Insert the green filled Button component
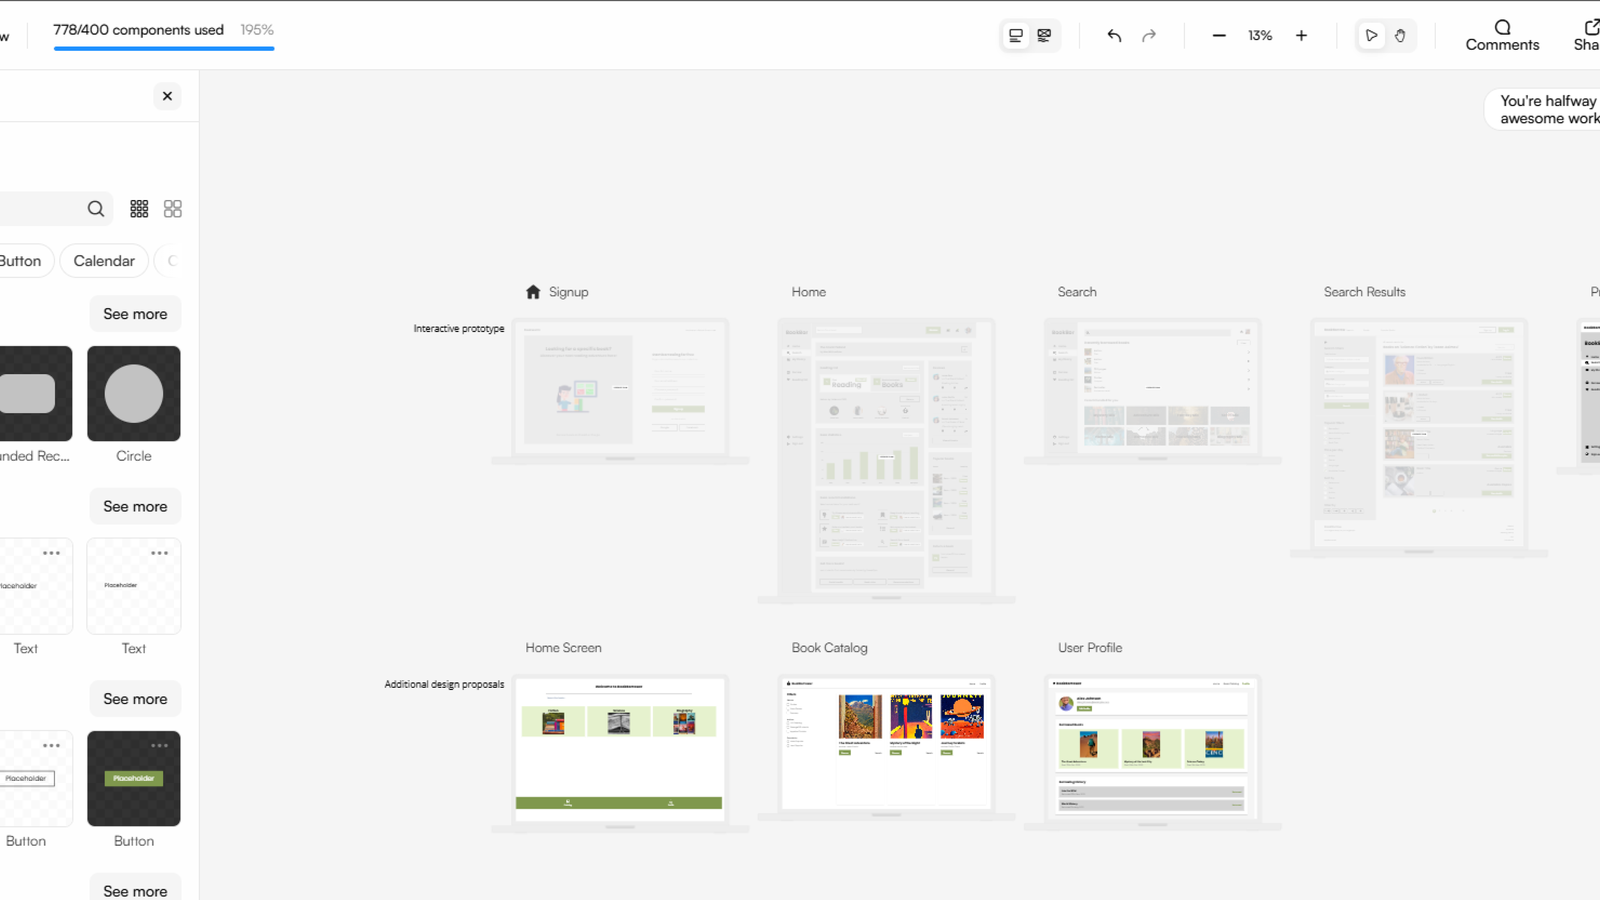 click(134, 779)
